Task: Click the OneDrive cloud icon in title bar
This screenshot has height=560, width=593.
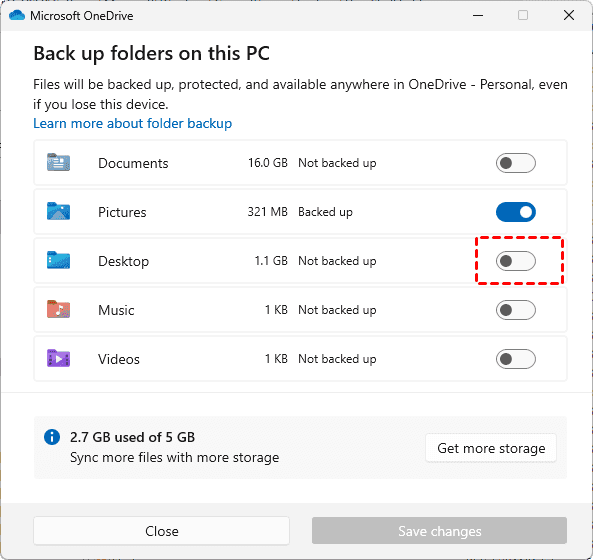Action: click(x=17, y=16)
